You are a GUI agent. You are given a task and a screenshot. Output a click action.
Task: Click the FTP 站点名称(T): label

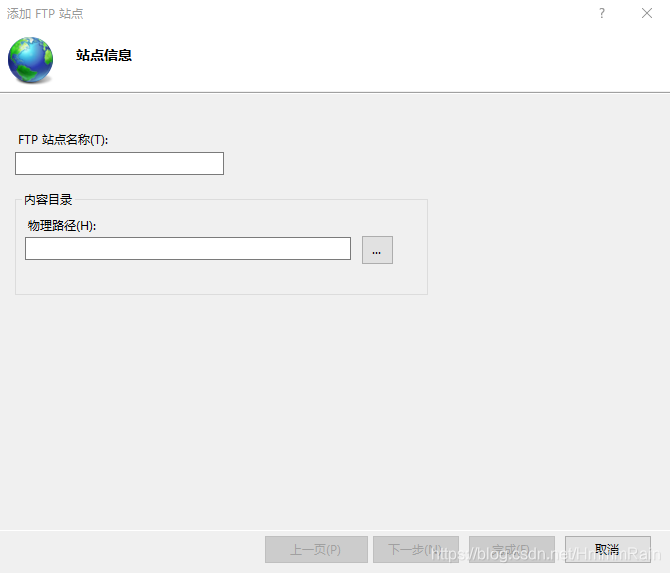pyautogui.click(x=63, y=139)
